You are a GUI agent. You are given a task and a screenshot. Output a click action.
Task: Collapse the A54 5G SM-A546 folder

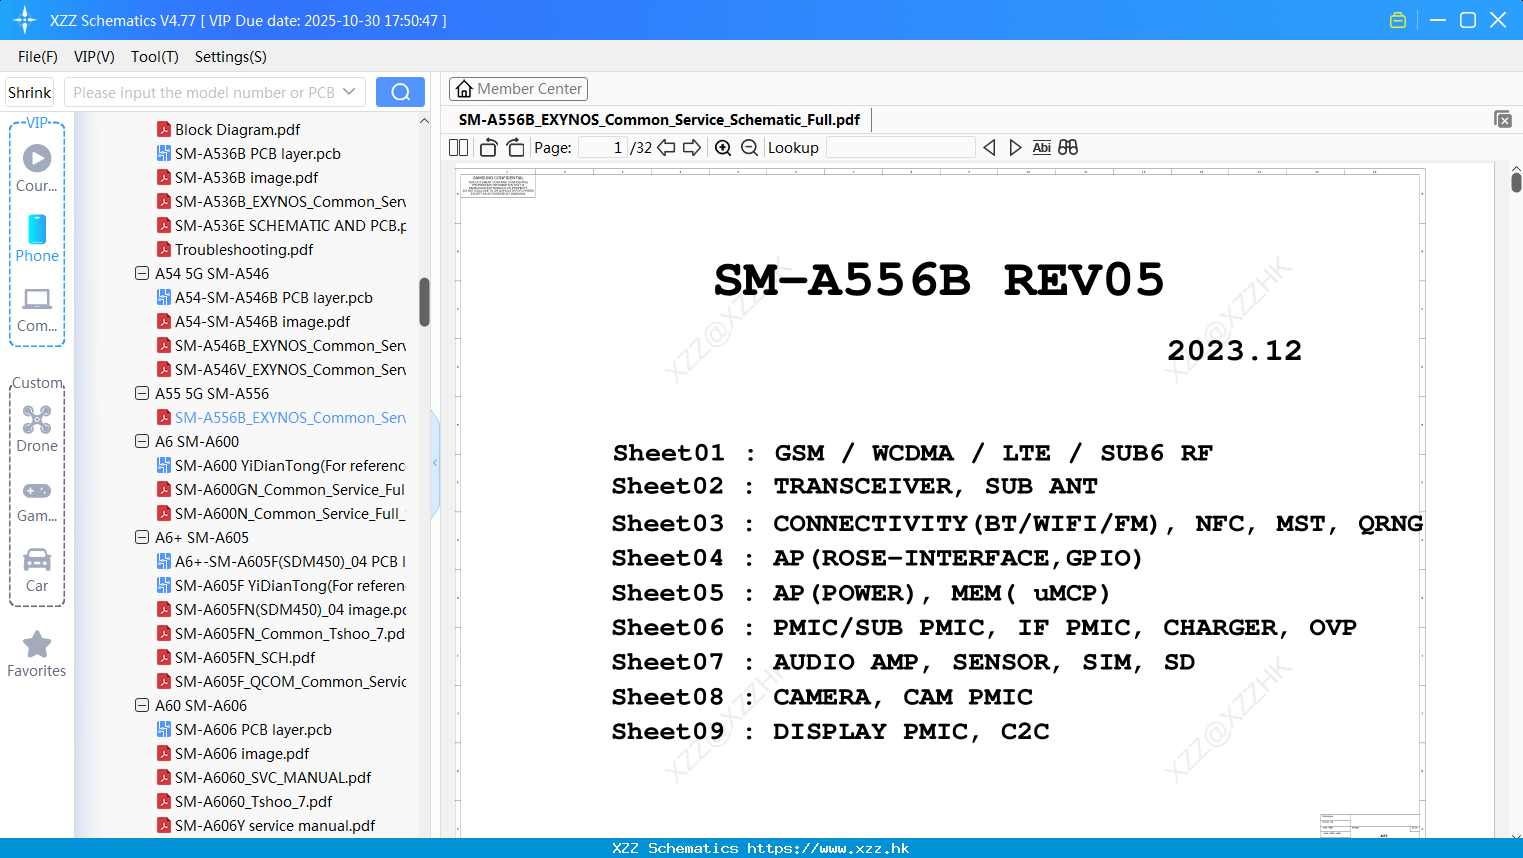pyautogui.click(x=142, y=273)
